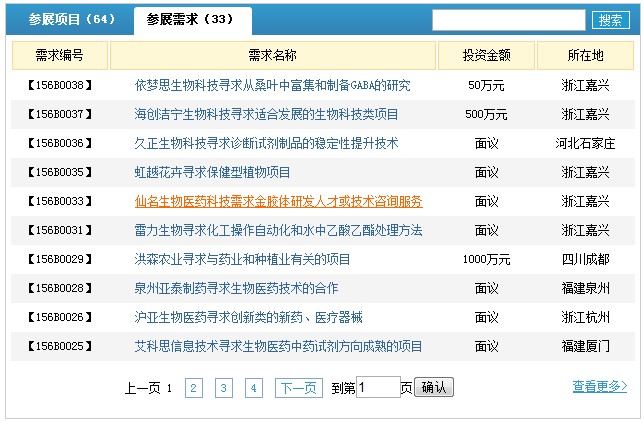The width and height of the screenshot is (644, 425).
Task: Open the 海创洁宁生物科技 project link
Action: pos(266,114)
